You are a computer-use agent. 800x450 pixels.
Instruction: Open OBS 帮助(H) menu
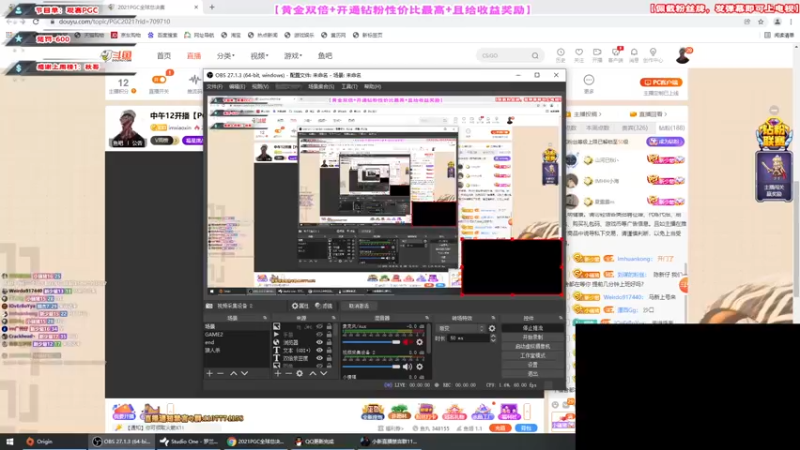tap(372, 87)
